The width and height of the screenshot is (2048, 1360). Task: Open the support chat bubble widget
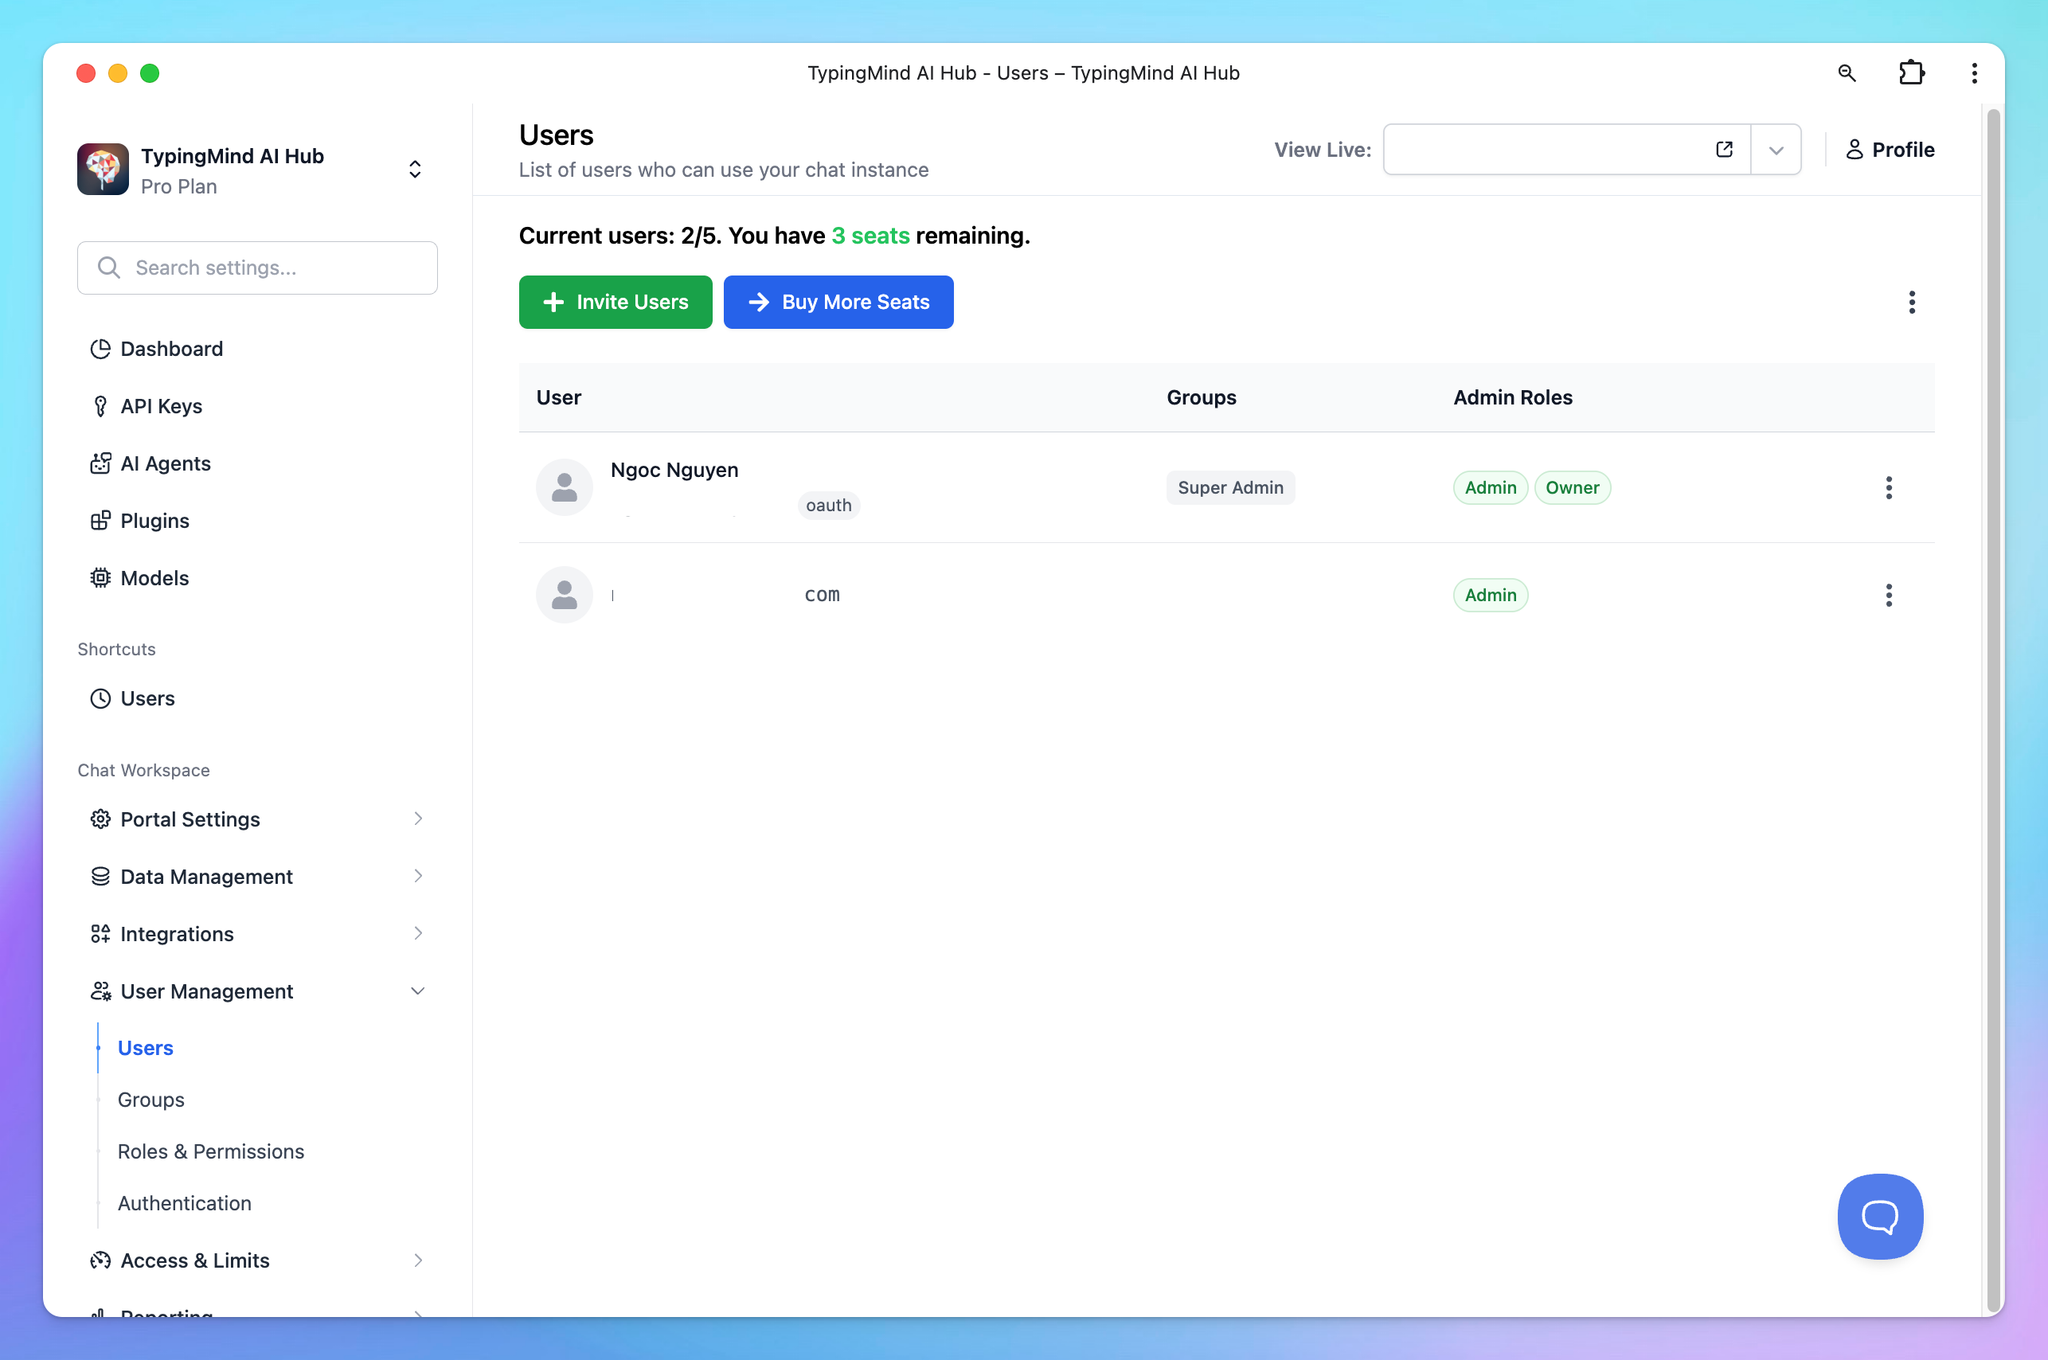[x=1879, y=1216]
